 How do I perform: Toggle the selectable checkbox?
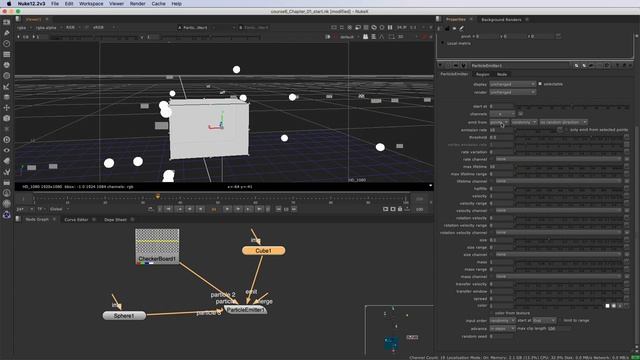pyautogui.click(x=540, y=84)
